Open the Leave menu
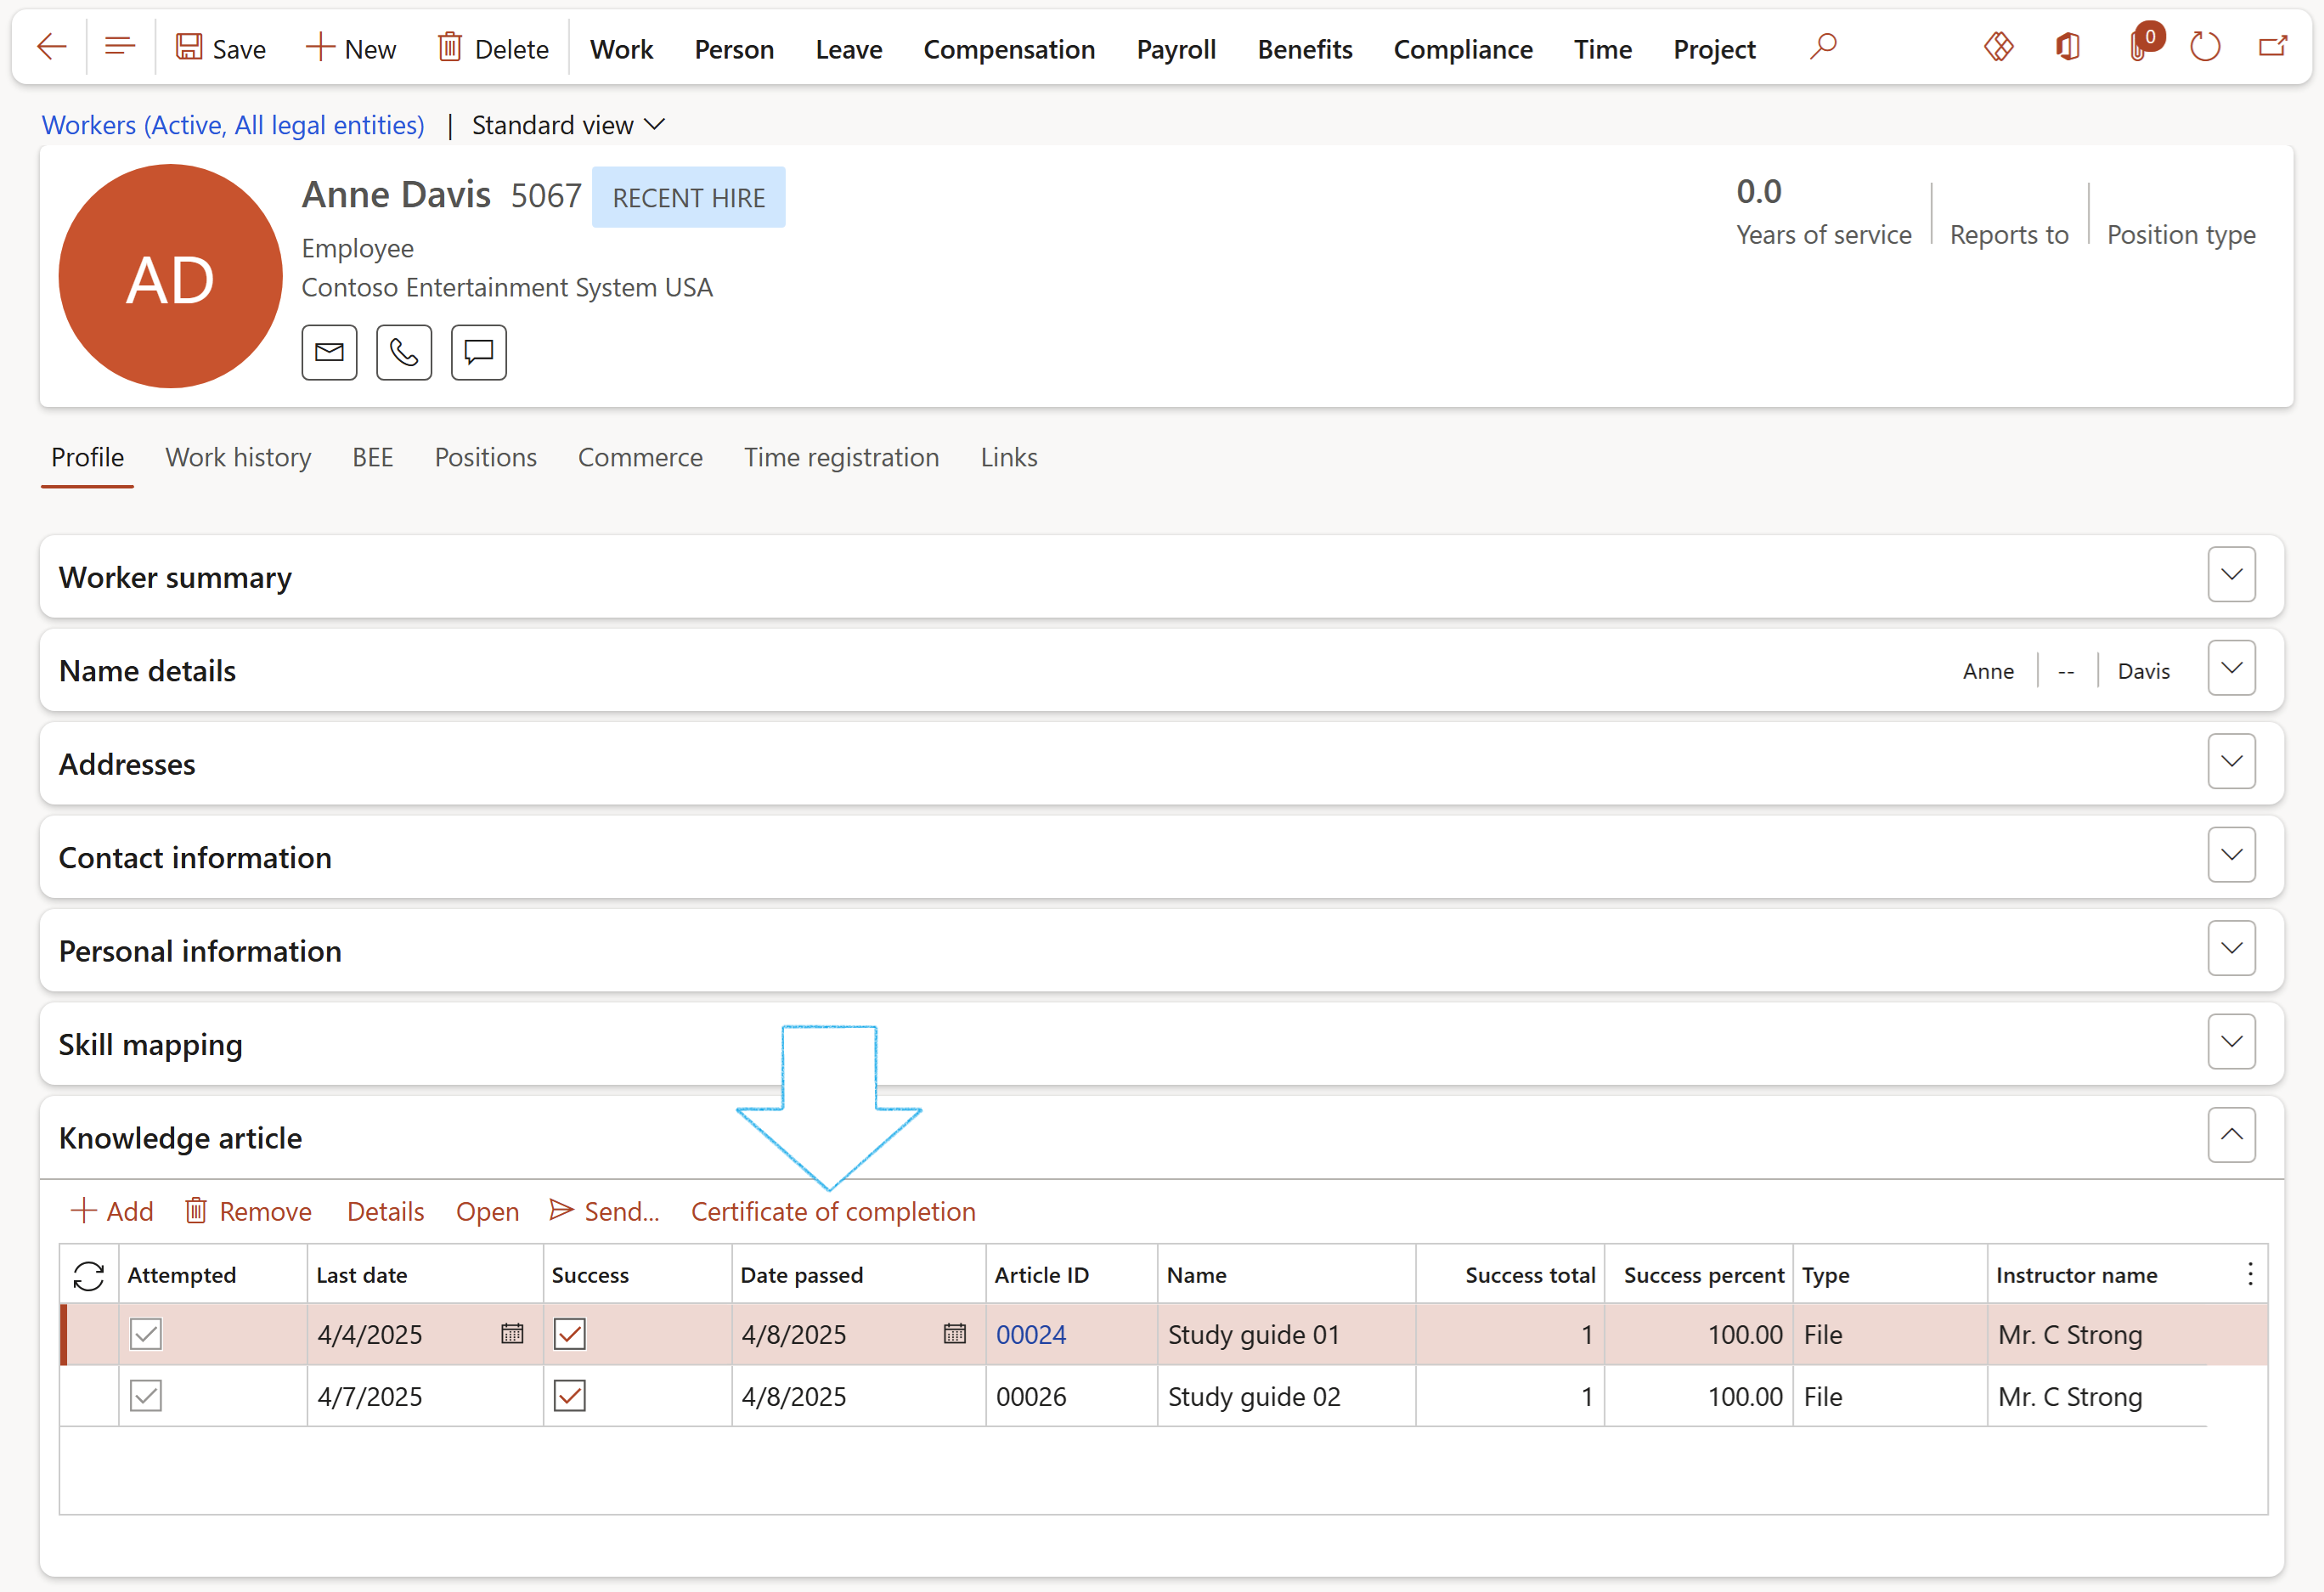 tap(848, 49)
